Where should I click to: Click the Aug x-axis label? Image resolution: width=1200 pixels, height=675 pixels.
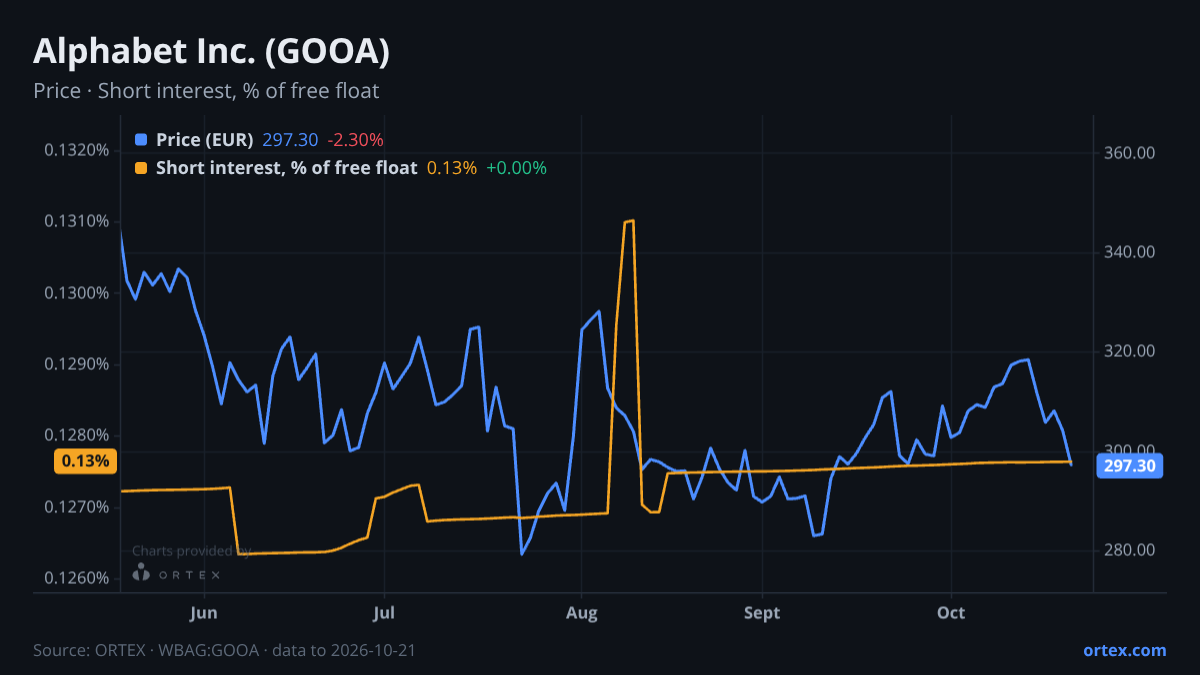click(x=581, y=613)
